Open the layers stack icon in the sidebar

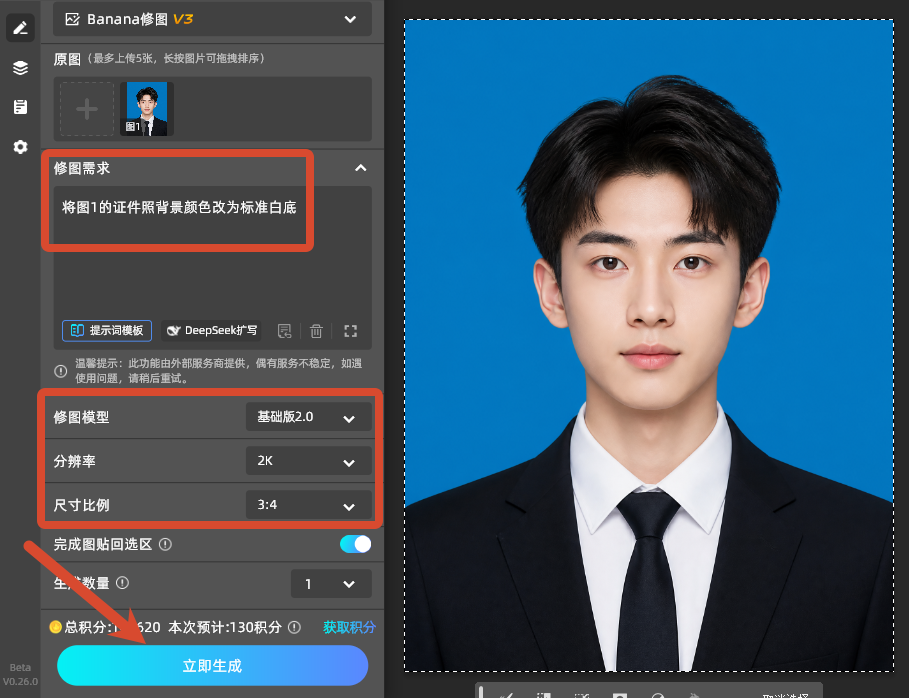[20, 68]
